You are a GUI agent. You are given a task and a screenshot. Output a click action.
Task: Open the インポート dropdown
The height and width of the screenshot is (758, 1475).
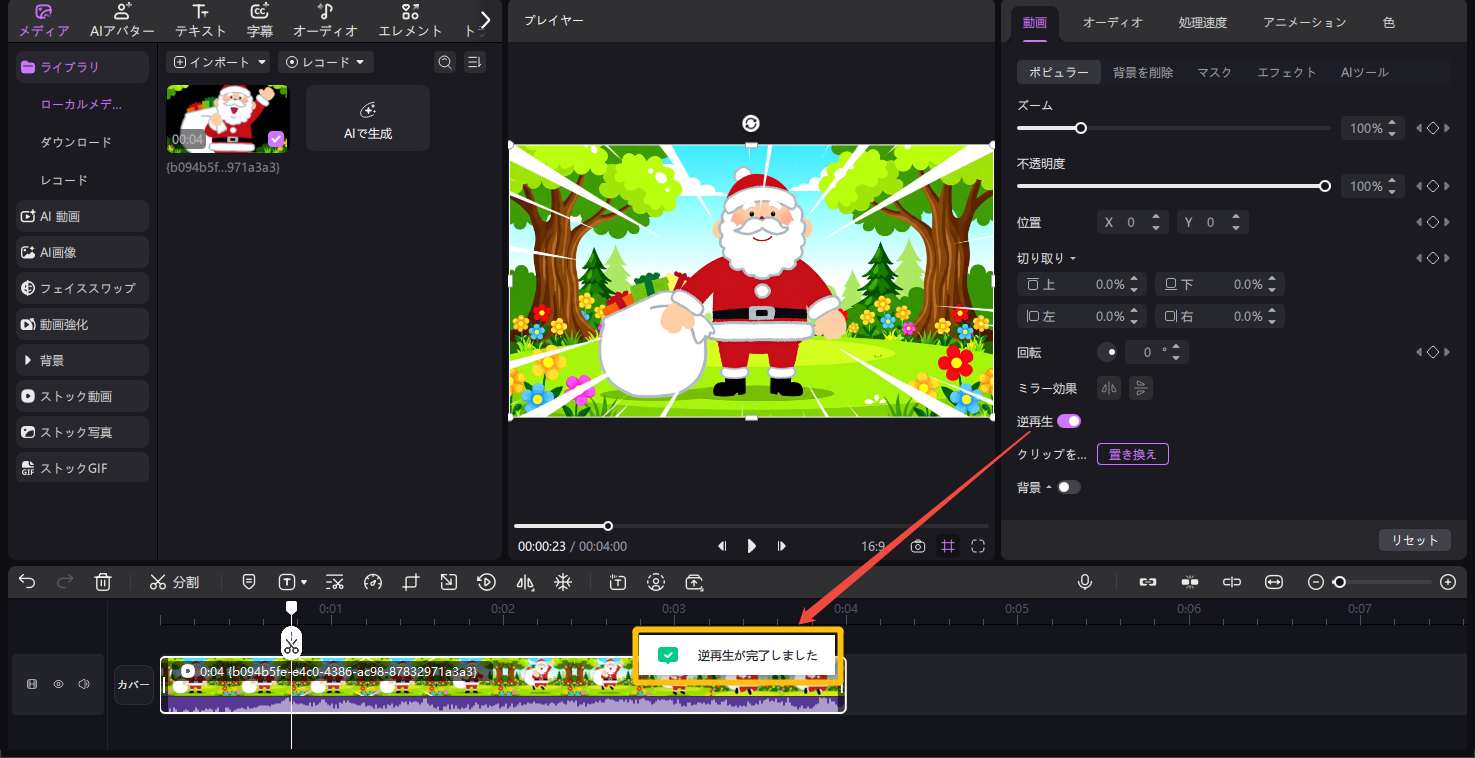coord(219,62)
